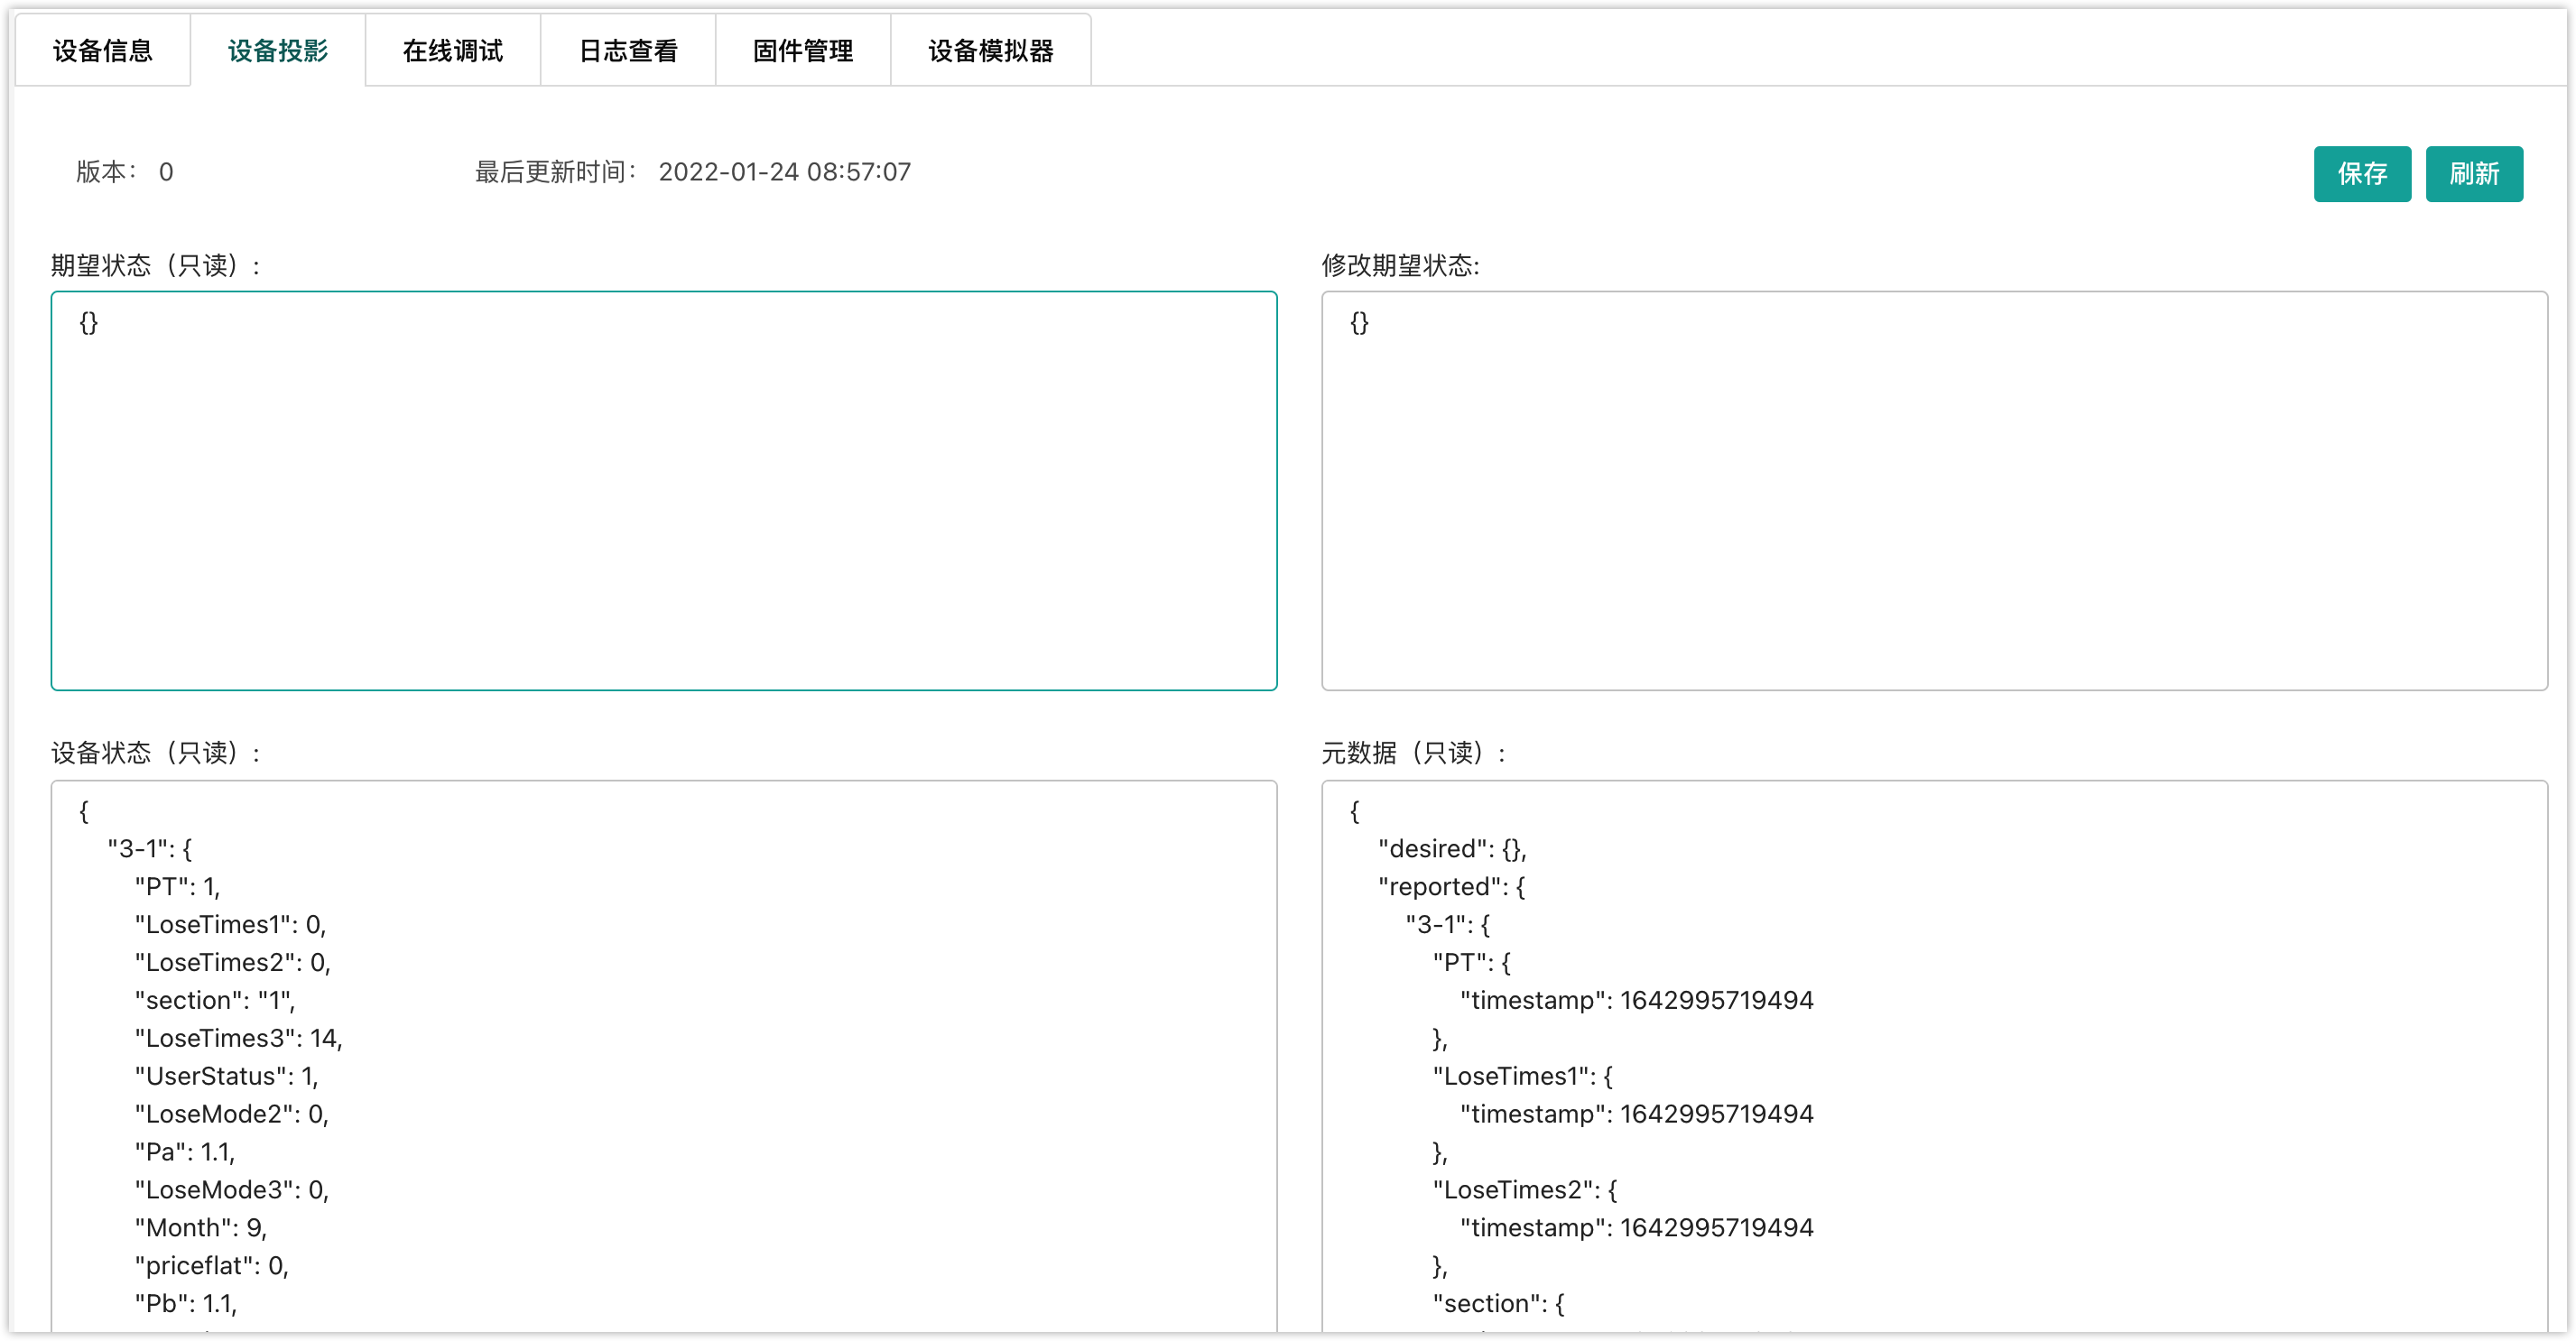Click the "section": { line in 元数据
Screen dimensions: 2576x1341
1498,1304
